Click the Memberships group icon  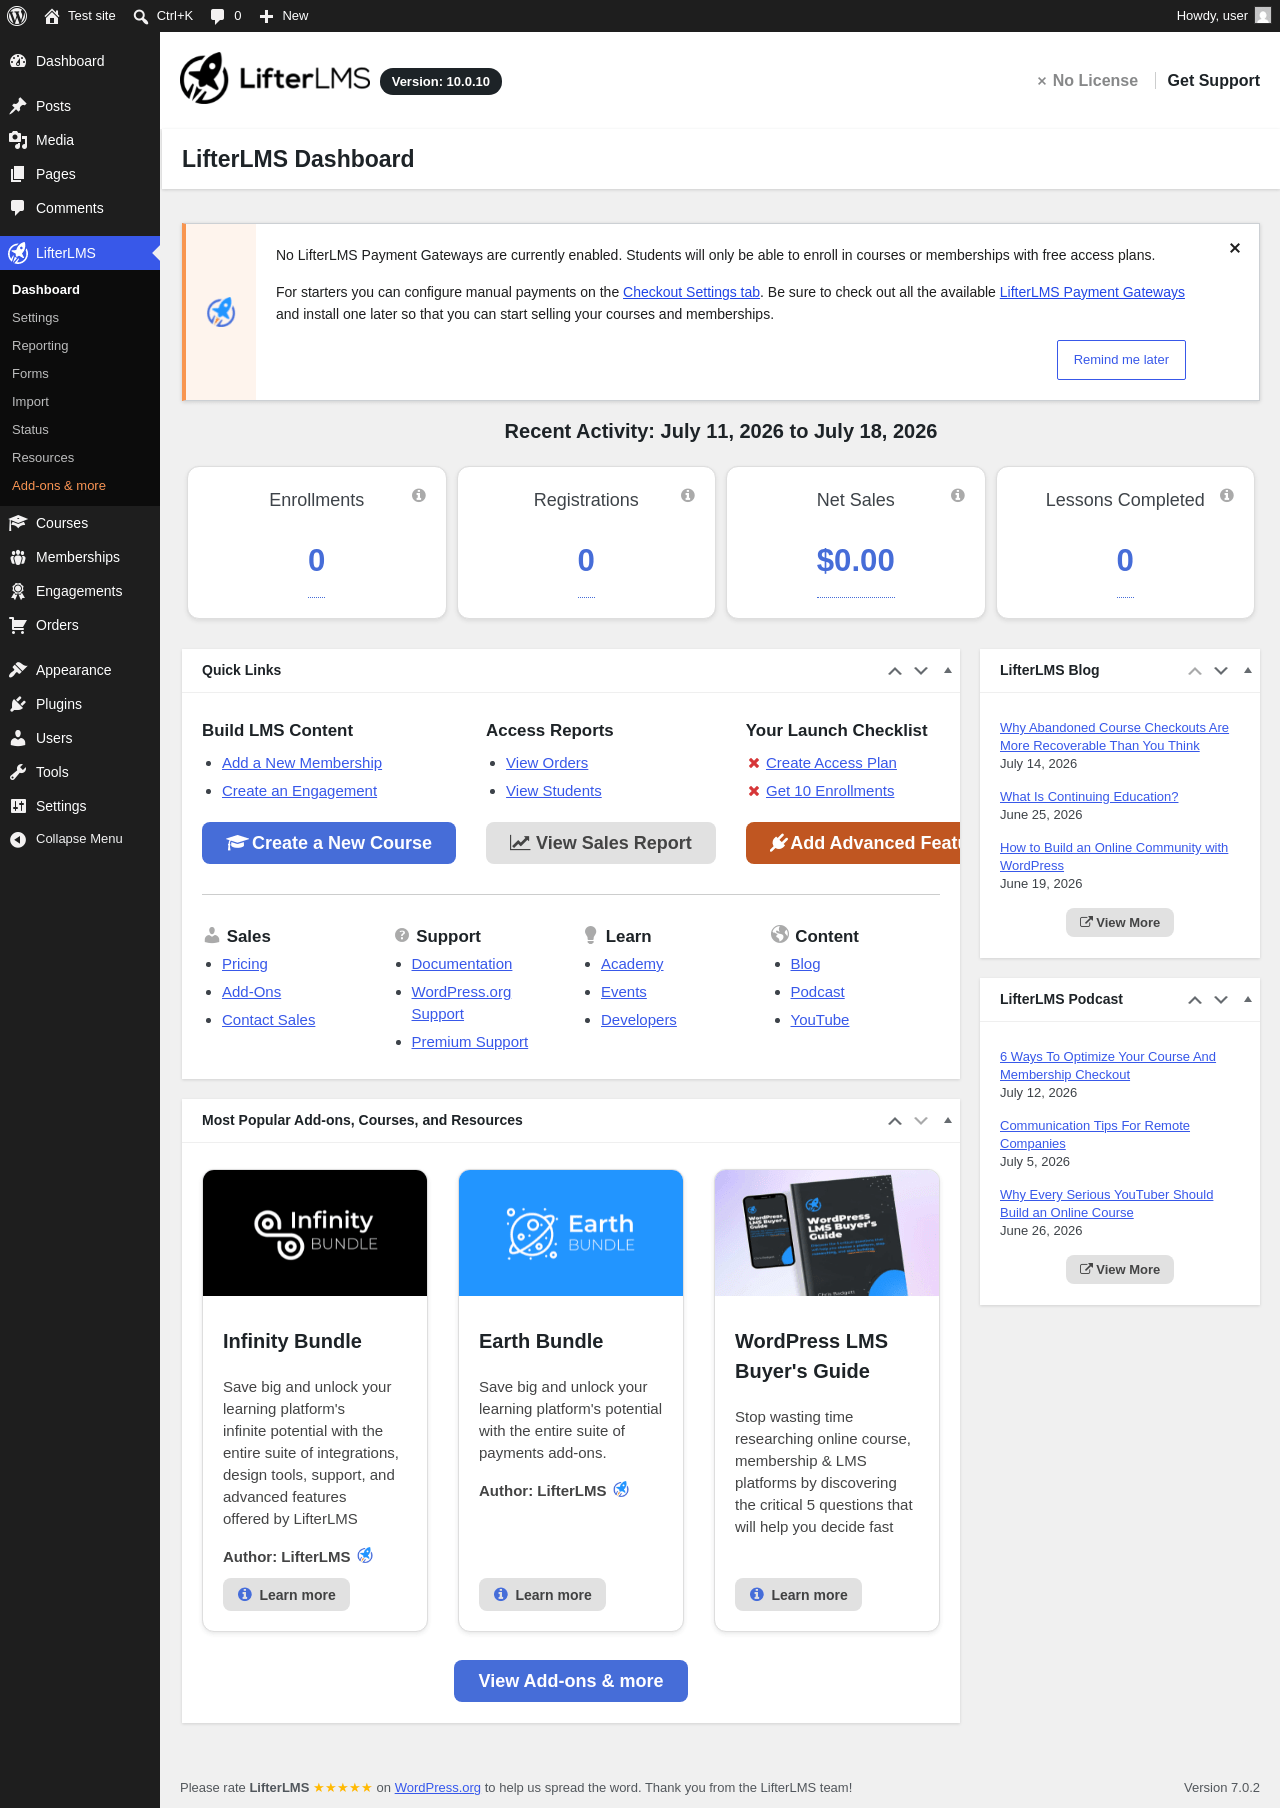pos(18,557)
